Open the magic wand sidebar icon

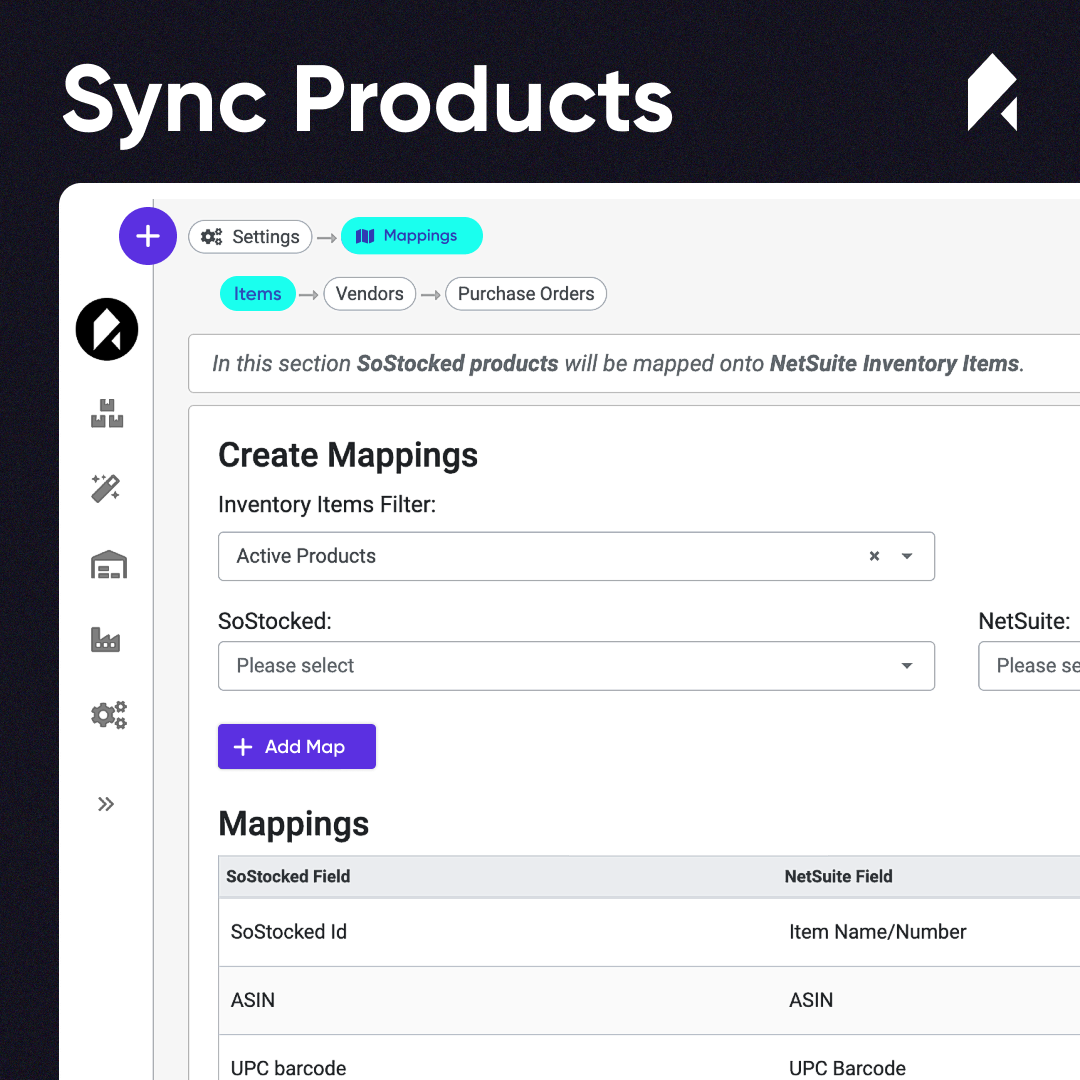pos(106,488)
